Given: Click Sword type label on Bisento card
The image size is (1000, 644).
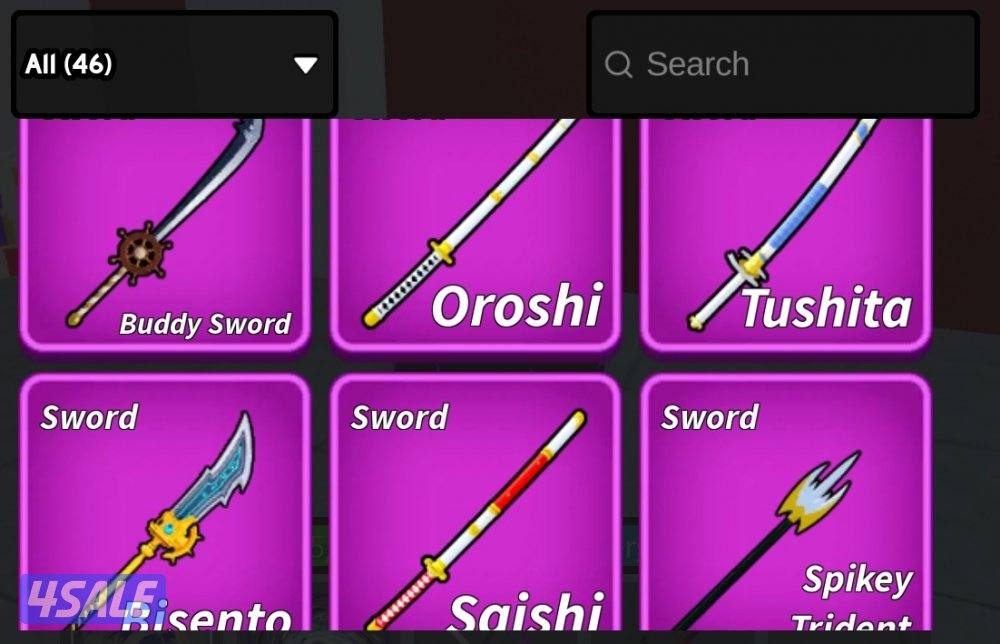Looking at the screenshot, I should point(89,418).
